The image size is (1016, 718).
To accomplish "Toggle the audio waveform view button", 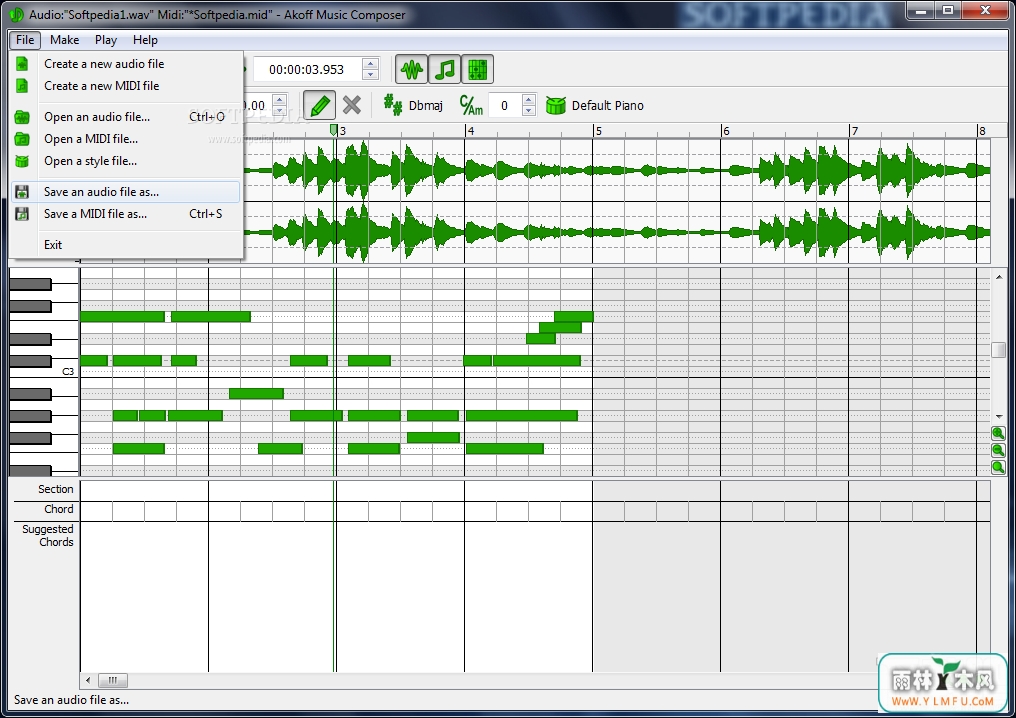I will pos(411,69).
